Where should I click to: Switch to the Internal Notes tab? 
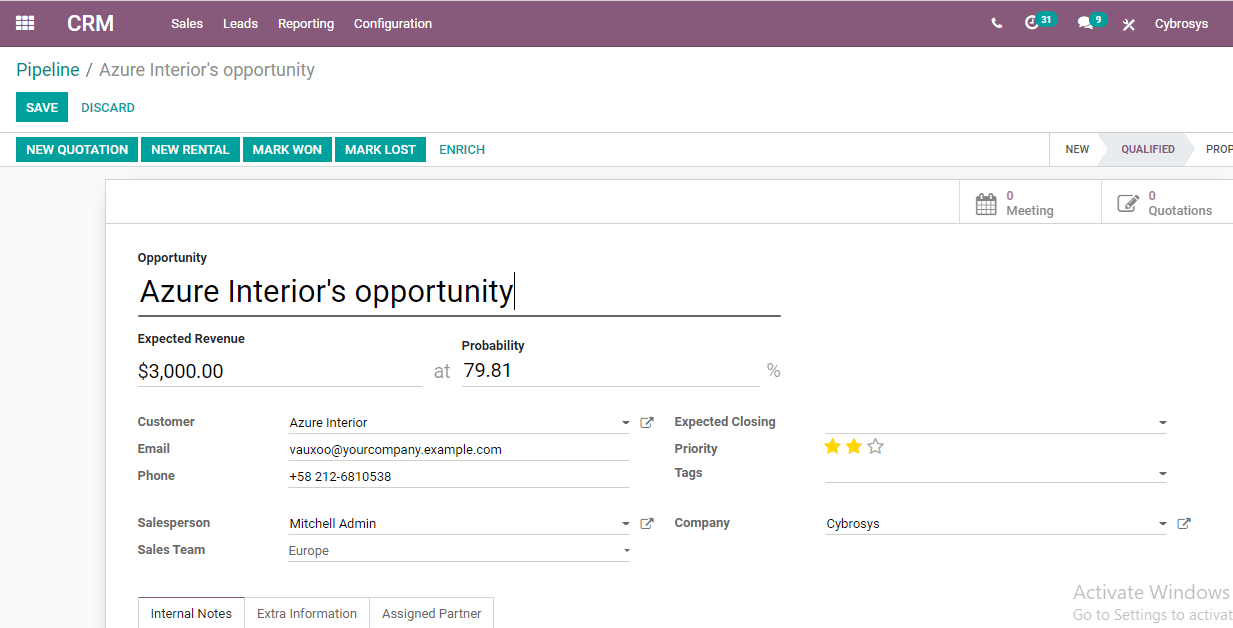pos(191,613)
